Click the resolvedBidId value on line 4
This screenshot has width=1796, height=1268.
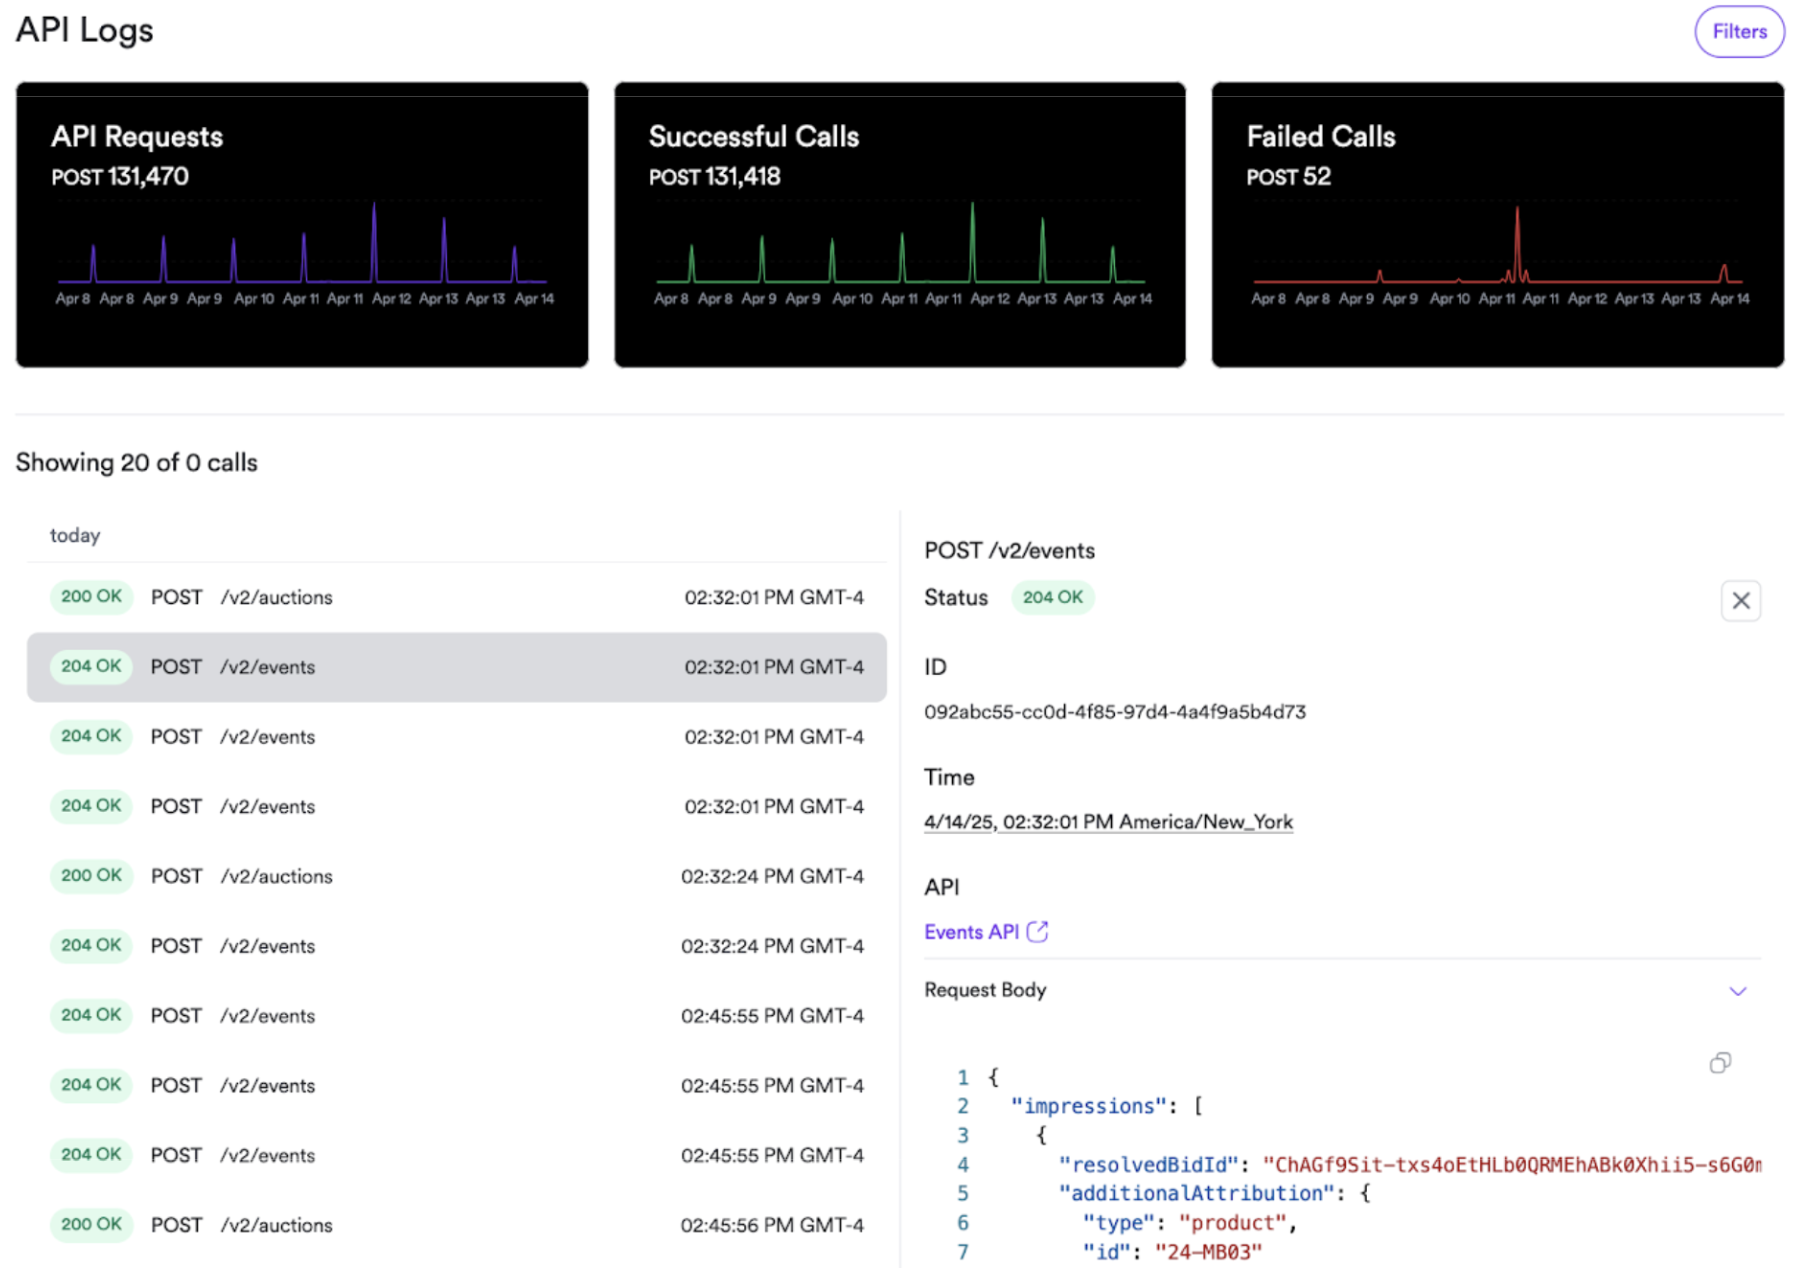click(1450, 1164)
